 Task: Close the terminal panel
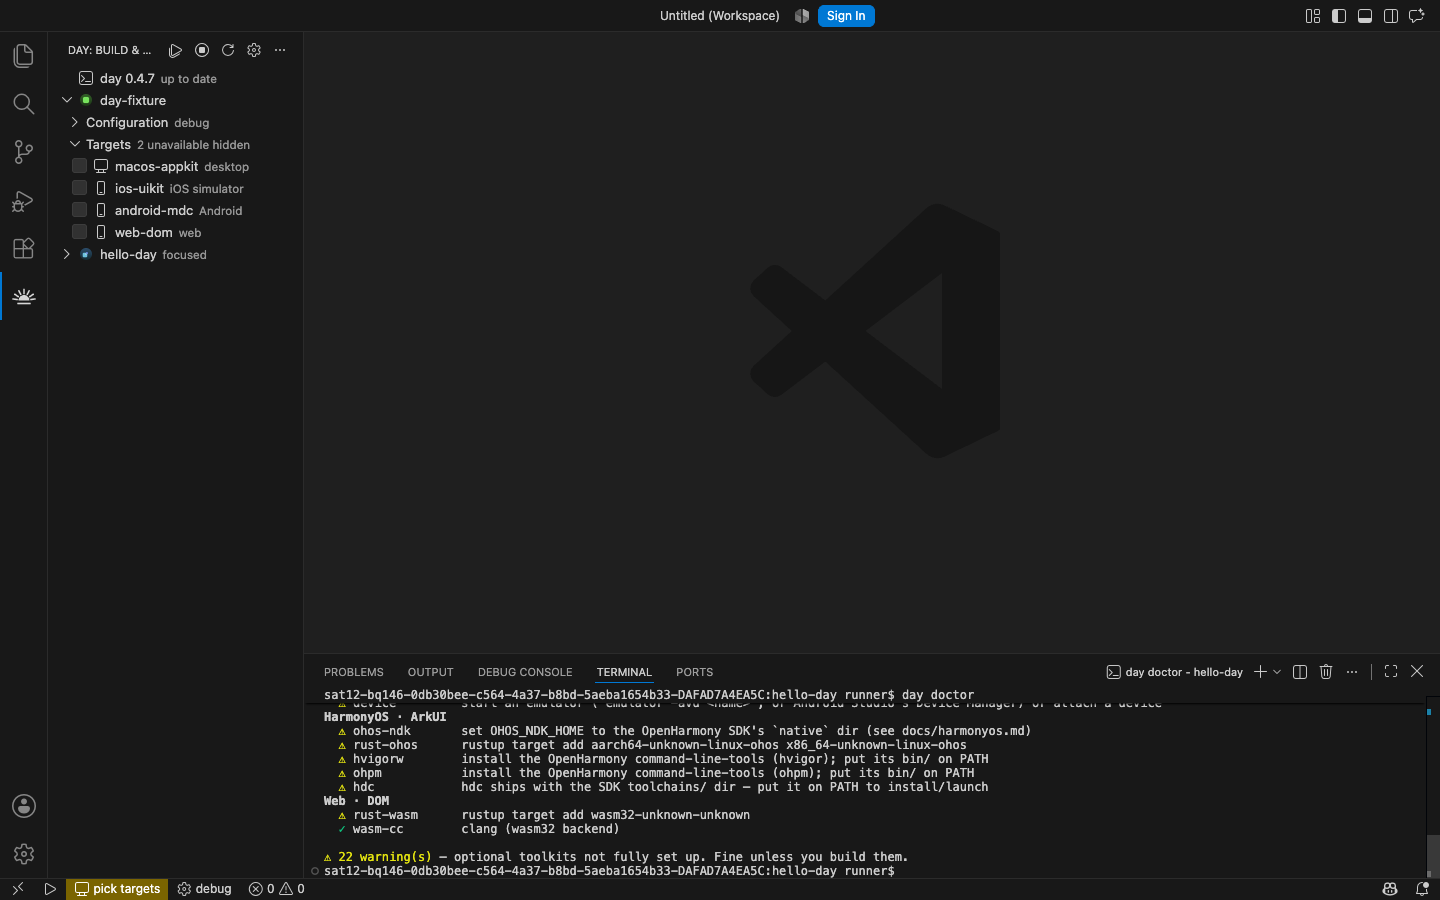pyautogui.click(x=1417, y=672)
